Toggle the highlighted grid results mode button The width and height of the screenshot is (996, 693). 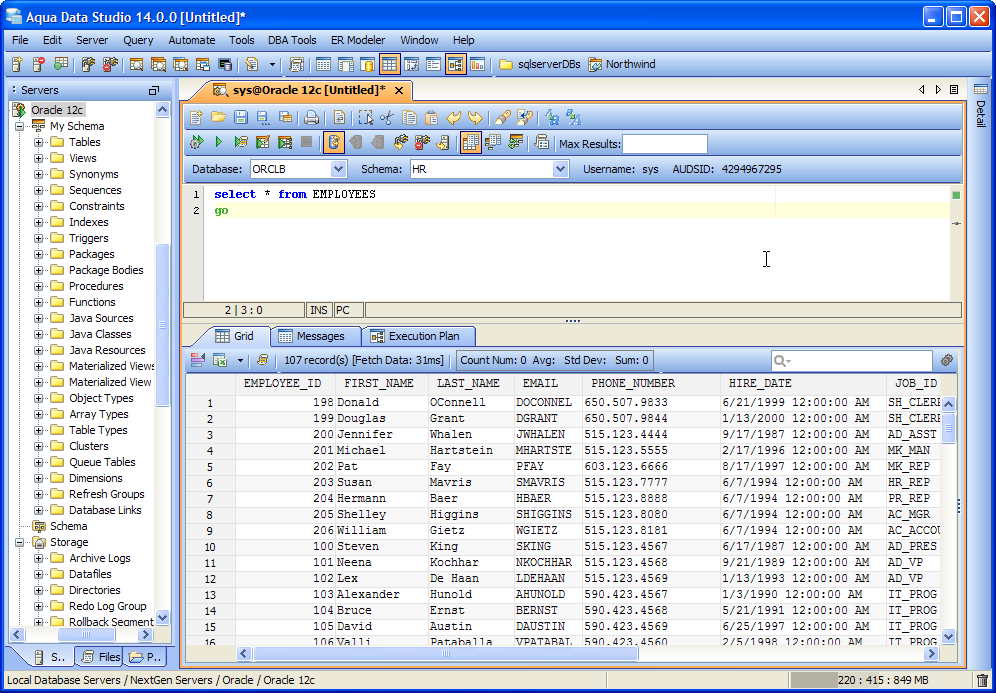(x=470, y=142)
